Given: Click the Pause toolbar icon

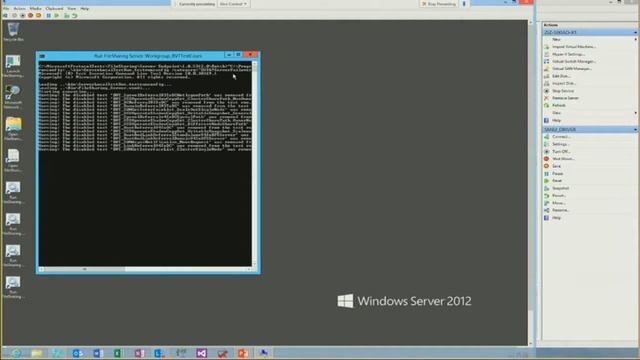Looking at the screenshot, I should (49, 16).
